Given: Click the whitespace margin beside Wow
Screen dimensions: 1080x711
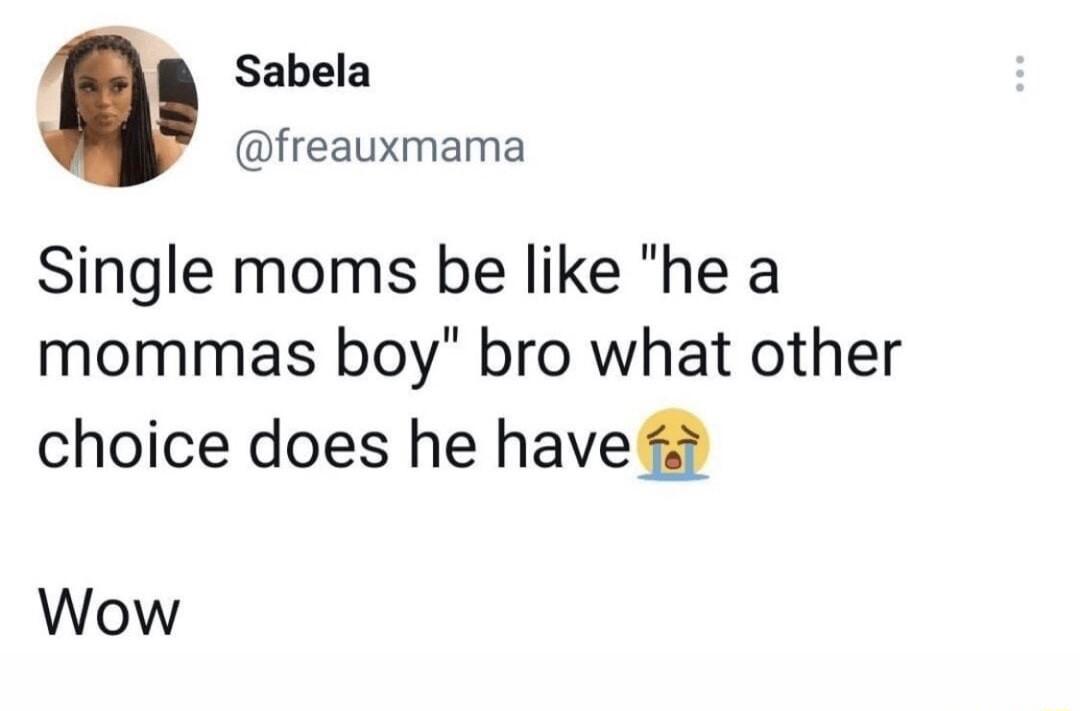Looking at the screenshot, I should pyautogui.click(x=600, y=613).
